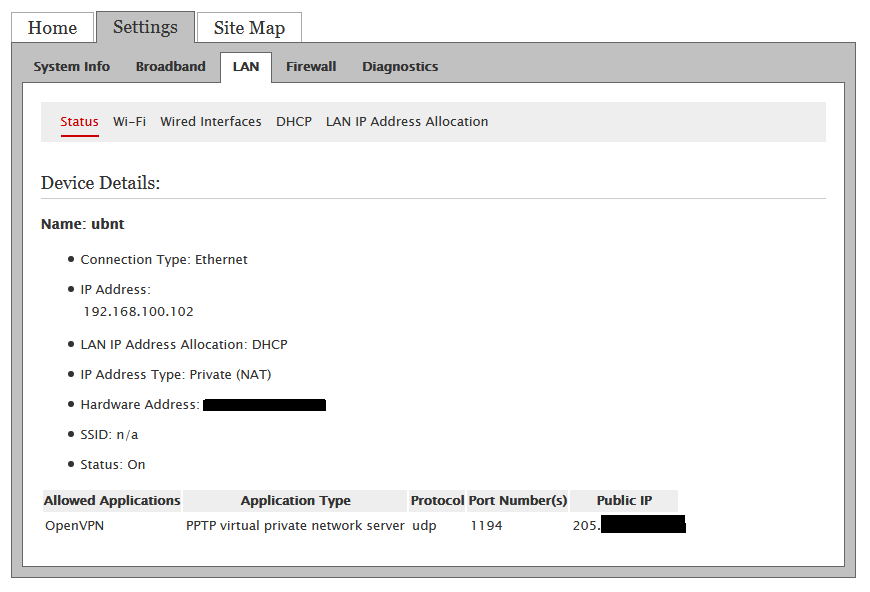The width and height of the screenshot is (870, 592).
Task: Click the Status sub-menu link
Action: point(79,122)
